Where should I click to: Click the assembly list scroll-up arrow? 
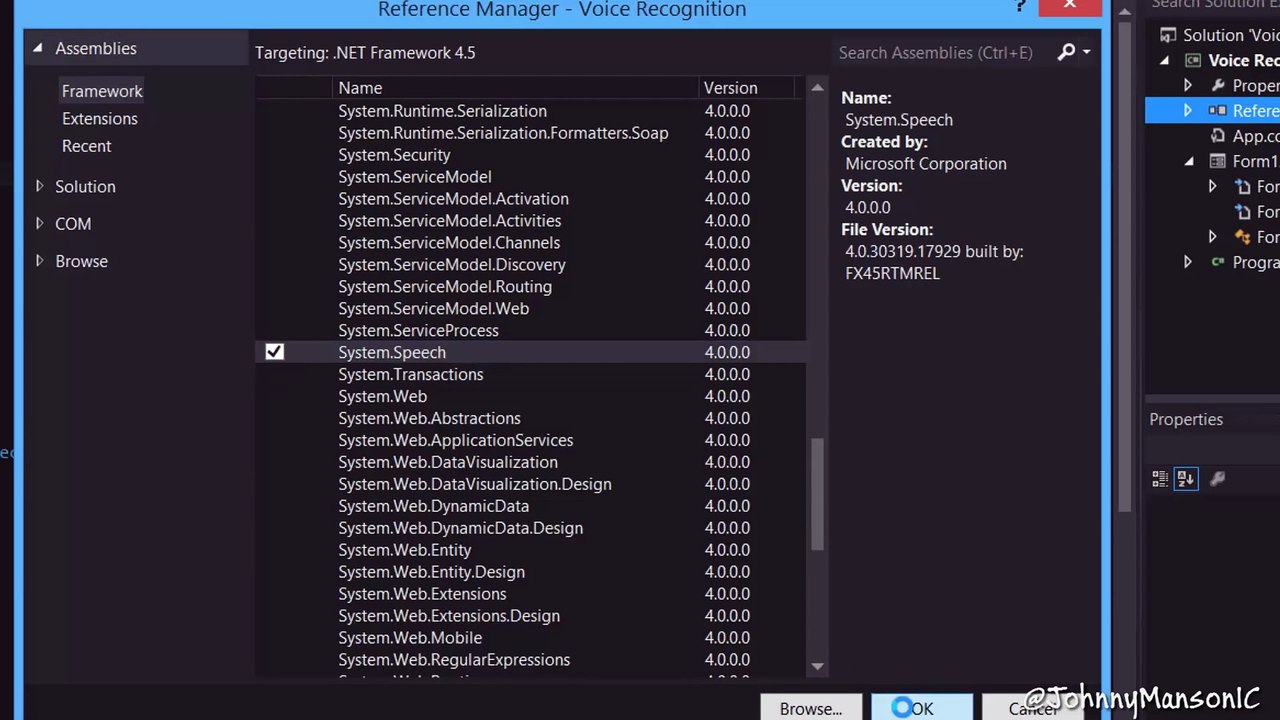click(x=817, y=88)
